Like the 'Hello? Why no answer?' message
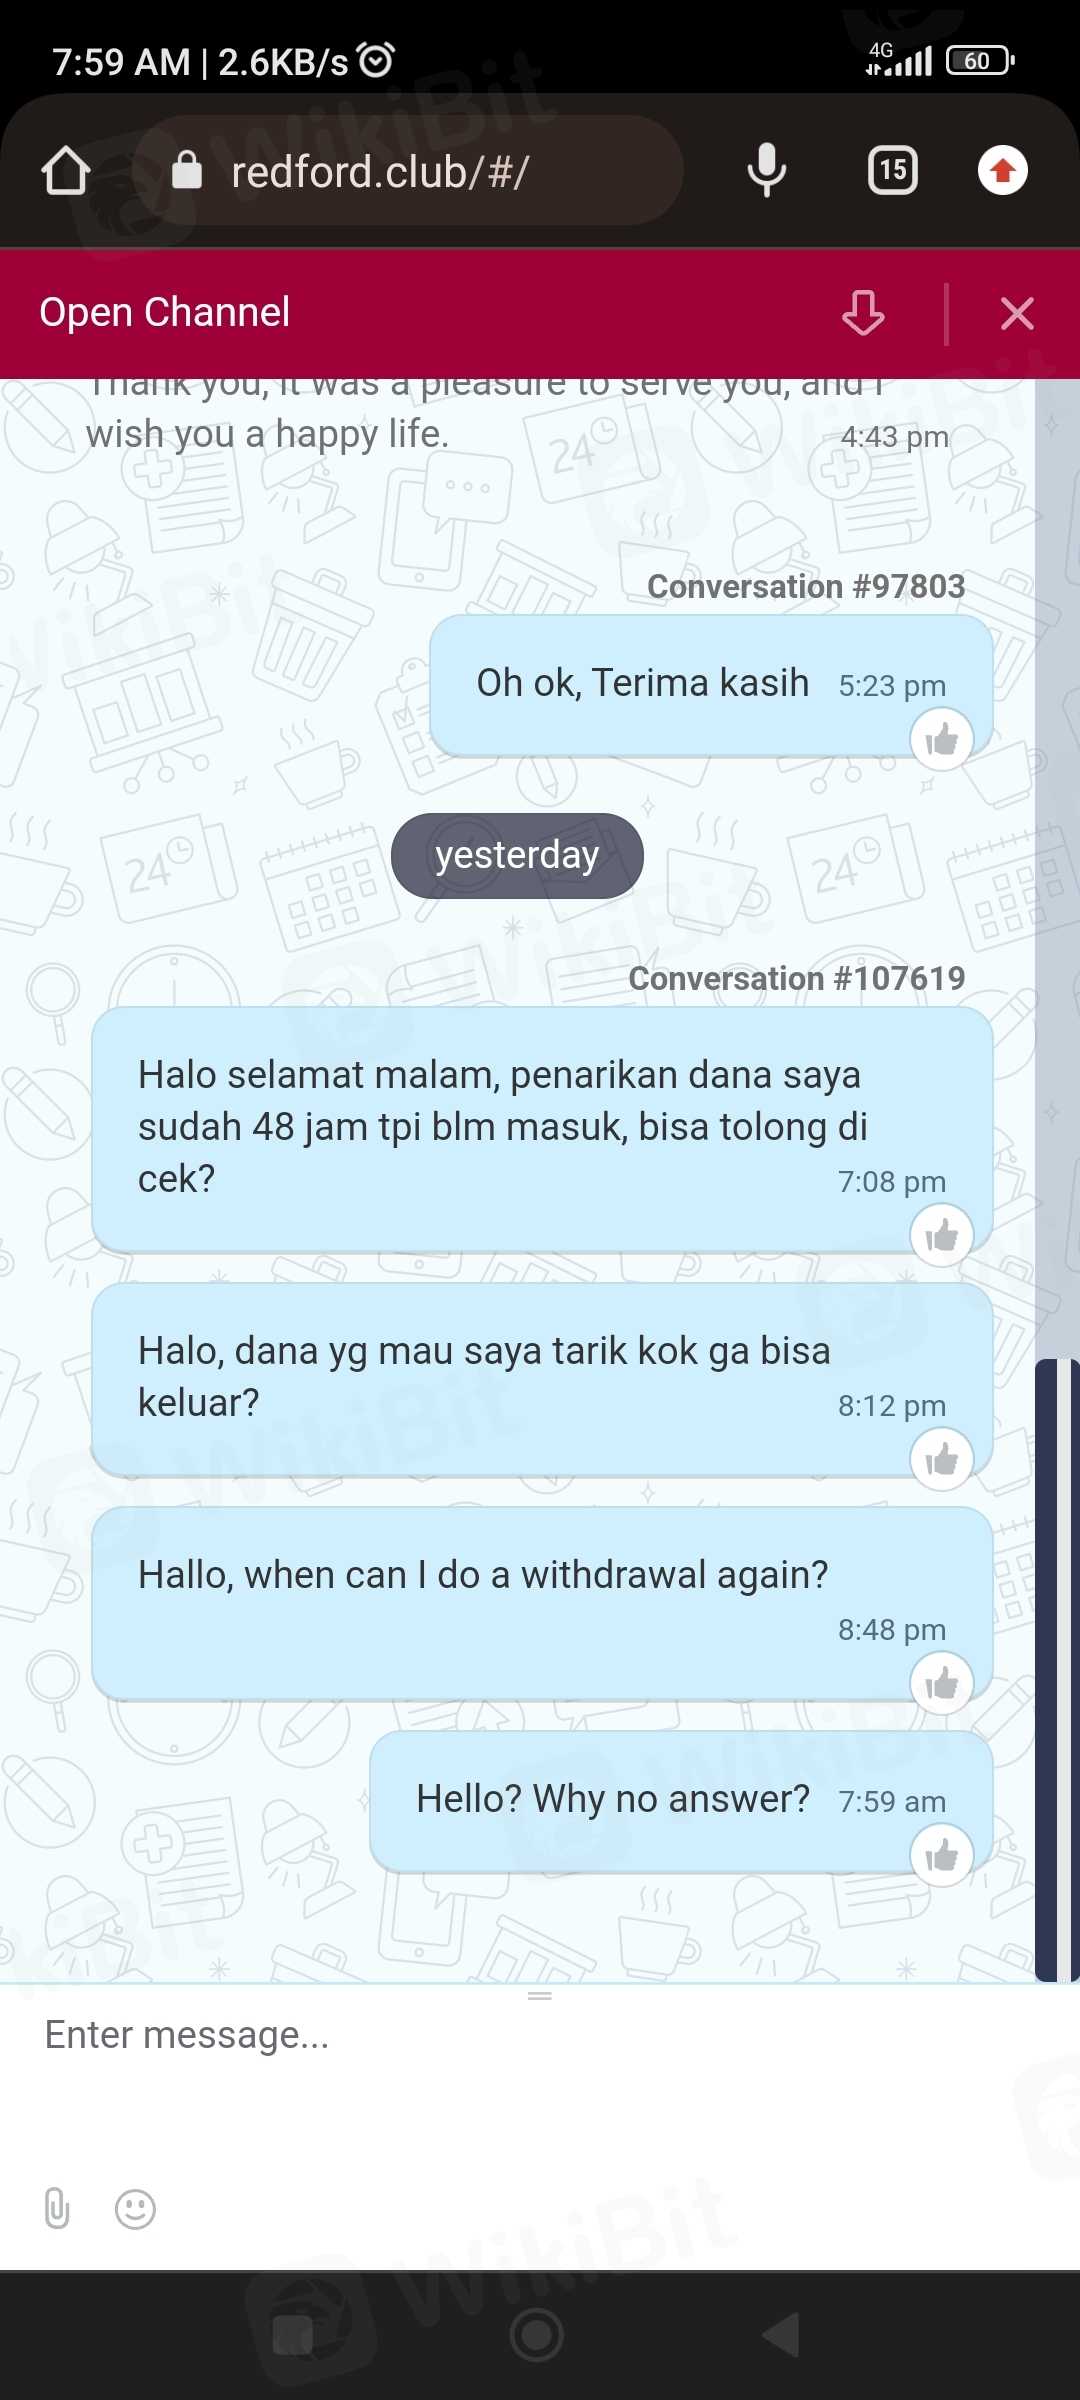Viewport: 1080px width, 2400px height. pos(942,1856)
